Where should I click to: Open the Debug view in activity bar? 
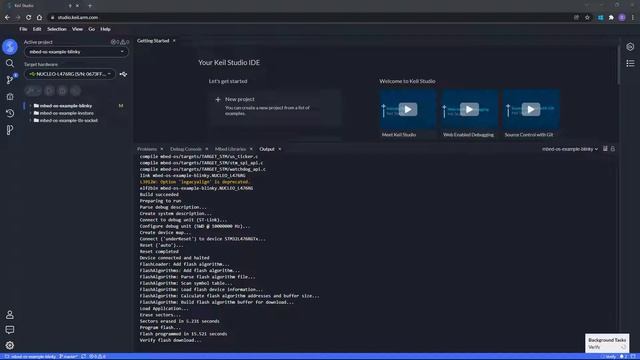(10, 97)
